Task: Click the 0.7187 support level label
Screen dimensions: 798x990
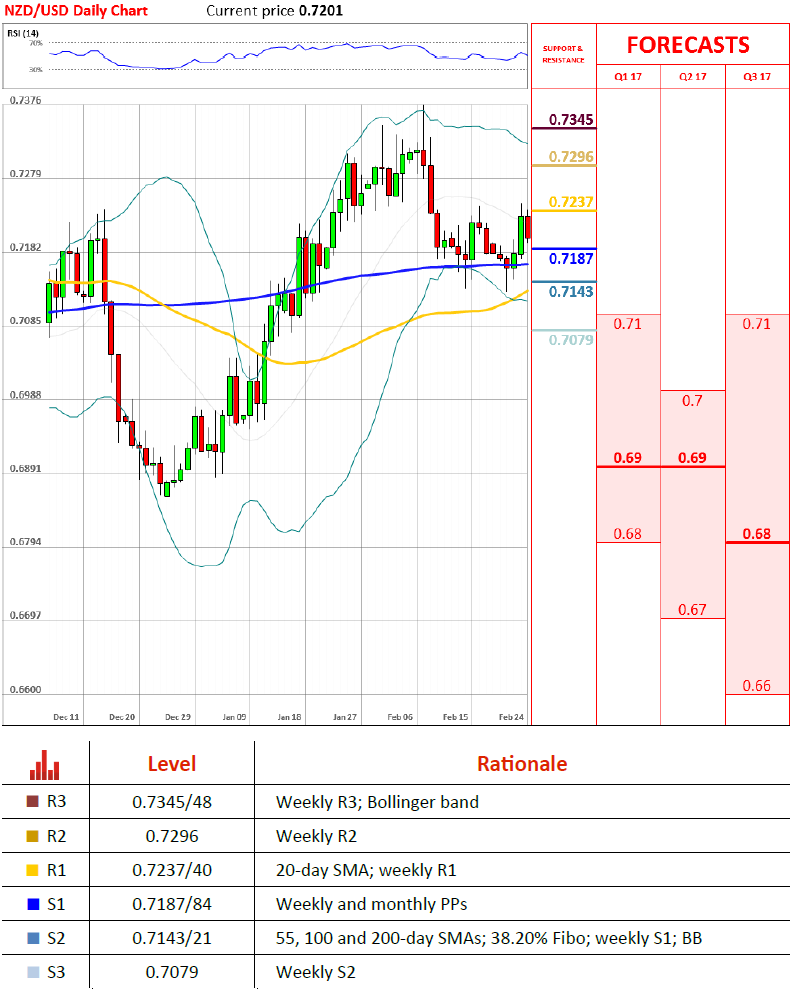Action: click(x=571, y=258)
